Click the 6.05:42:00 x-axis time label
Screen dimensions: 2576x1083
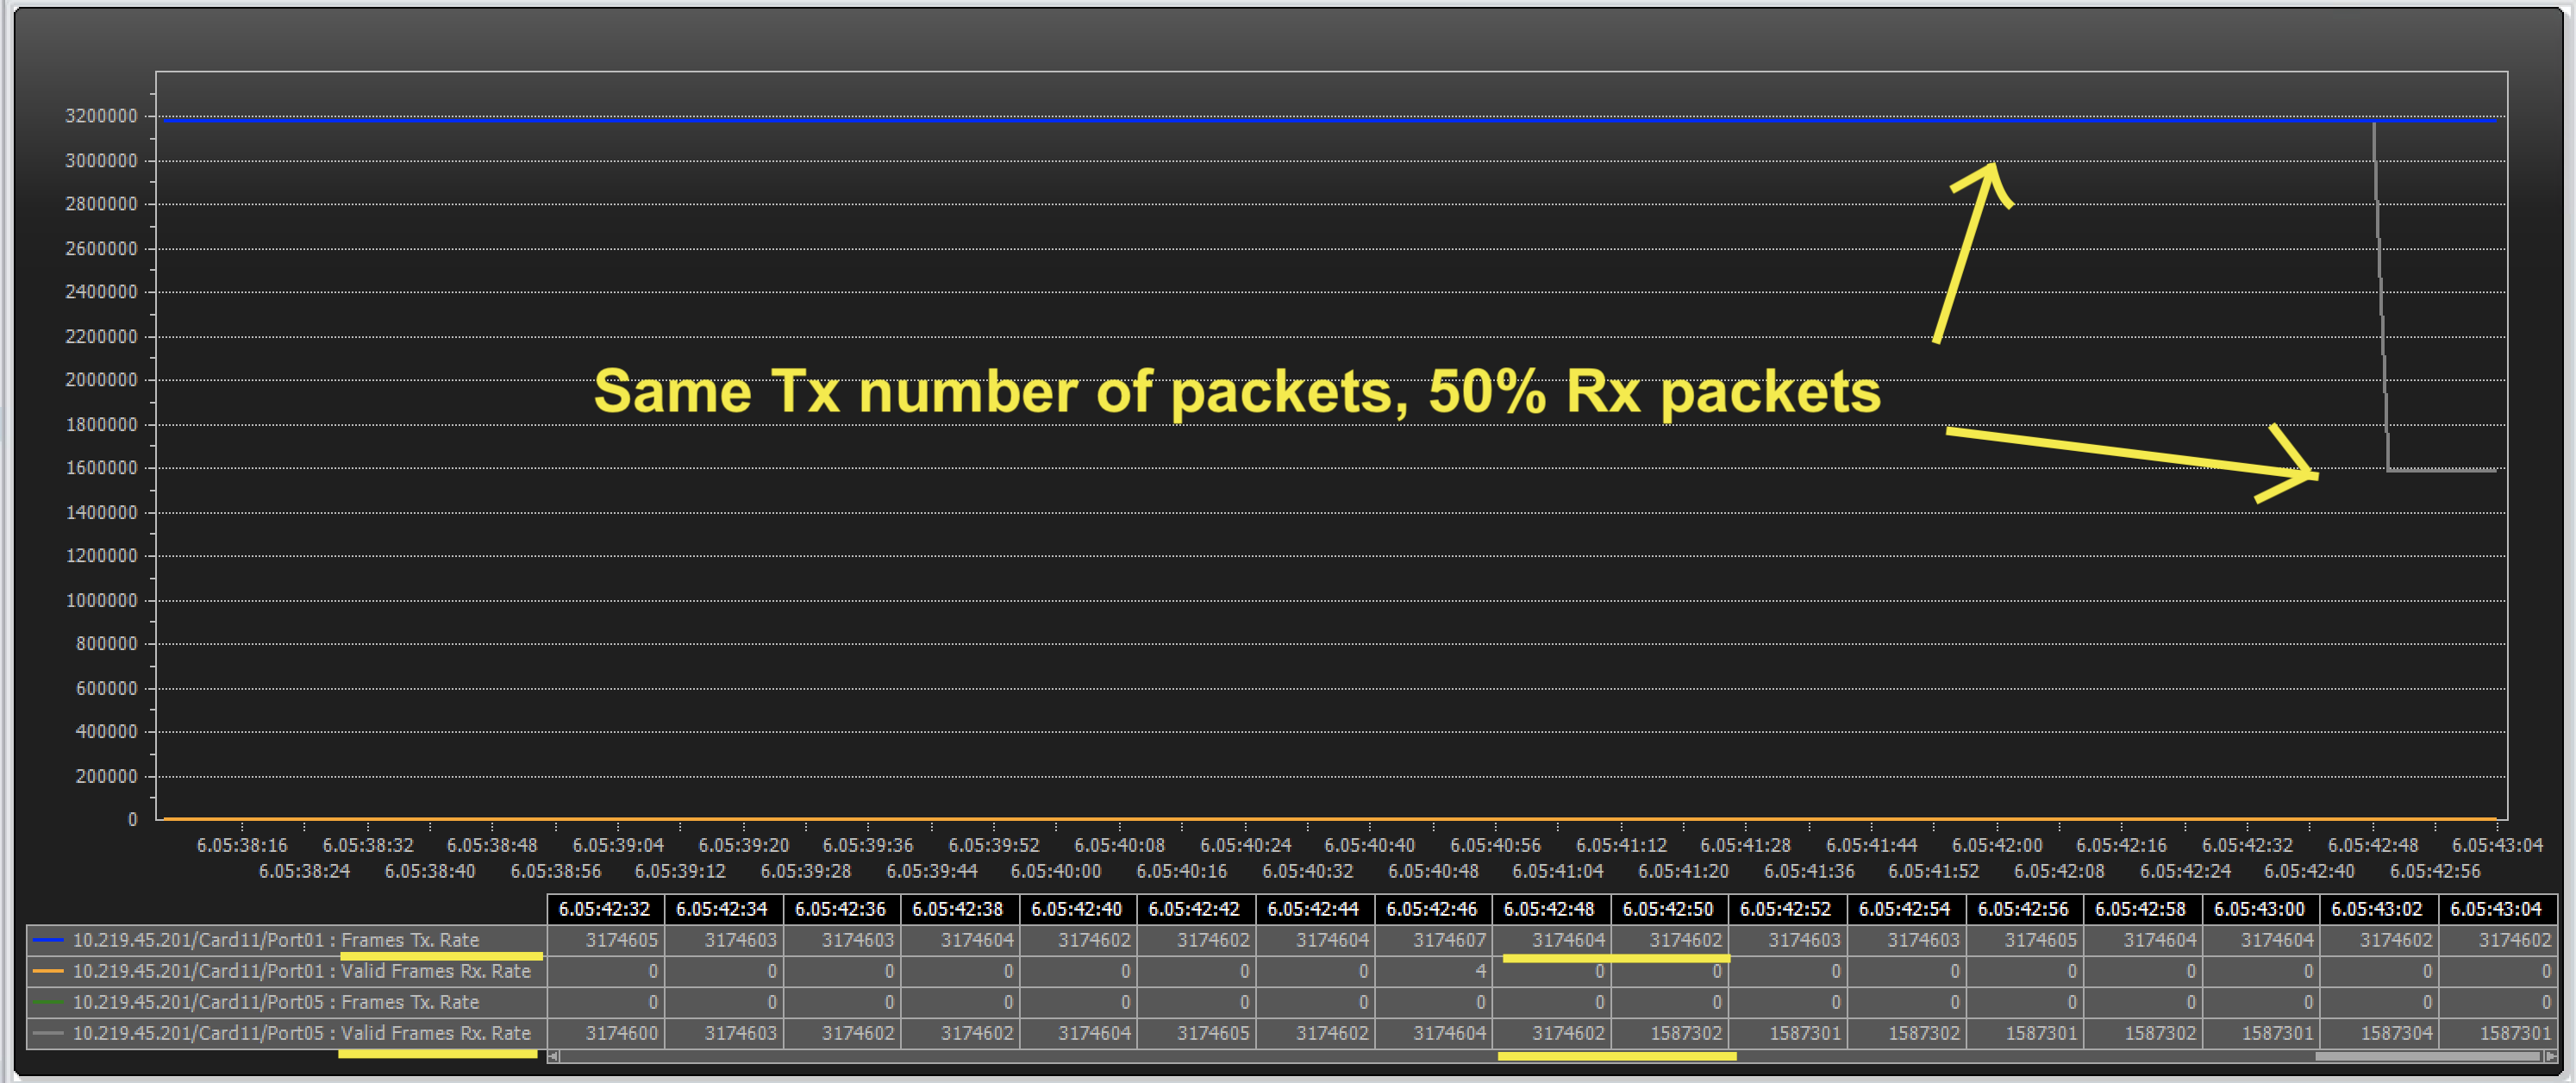tap(1997, 845)
